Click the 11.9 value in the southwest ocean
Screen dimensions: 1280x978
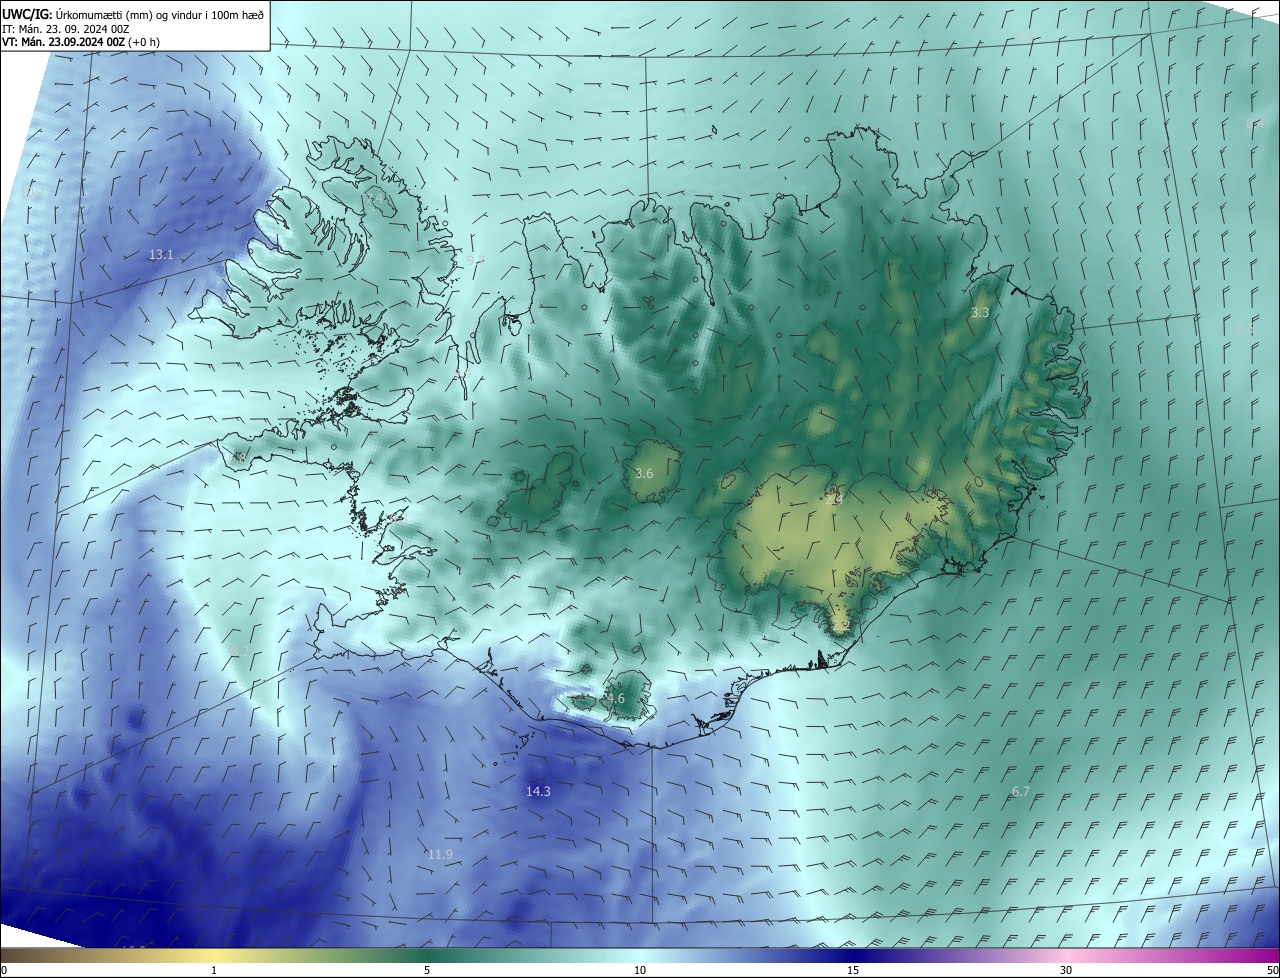point(440,854)
